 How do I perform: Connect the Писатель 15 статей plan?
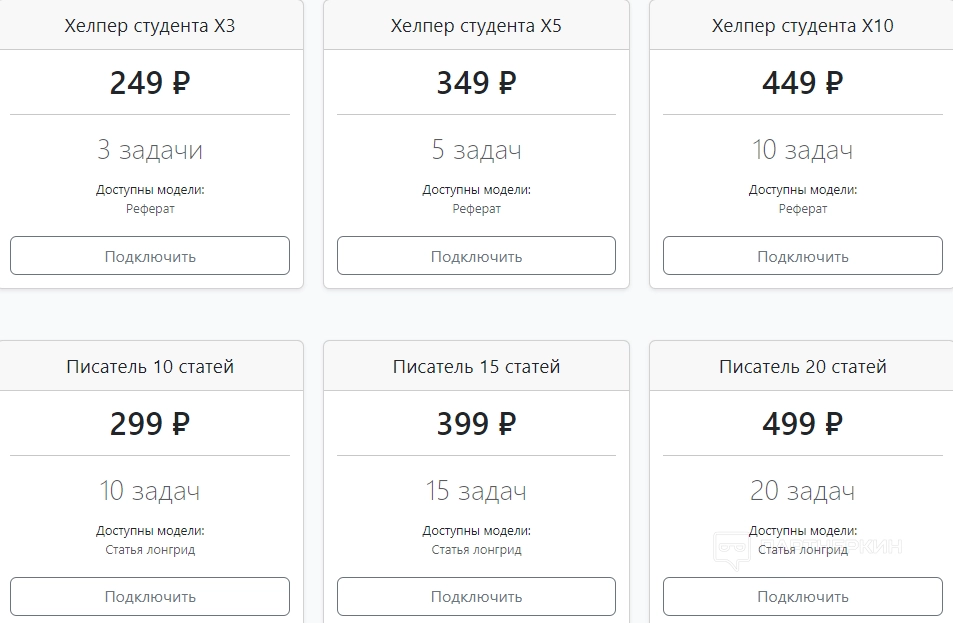pos(476,597)
